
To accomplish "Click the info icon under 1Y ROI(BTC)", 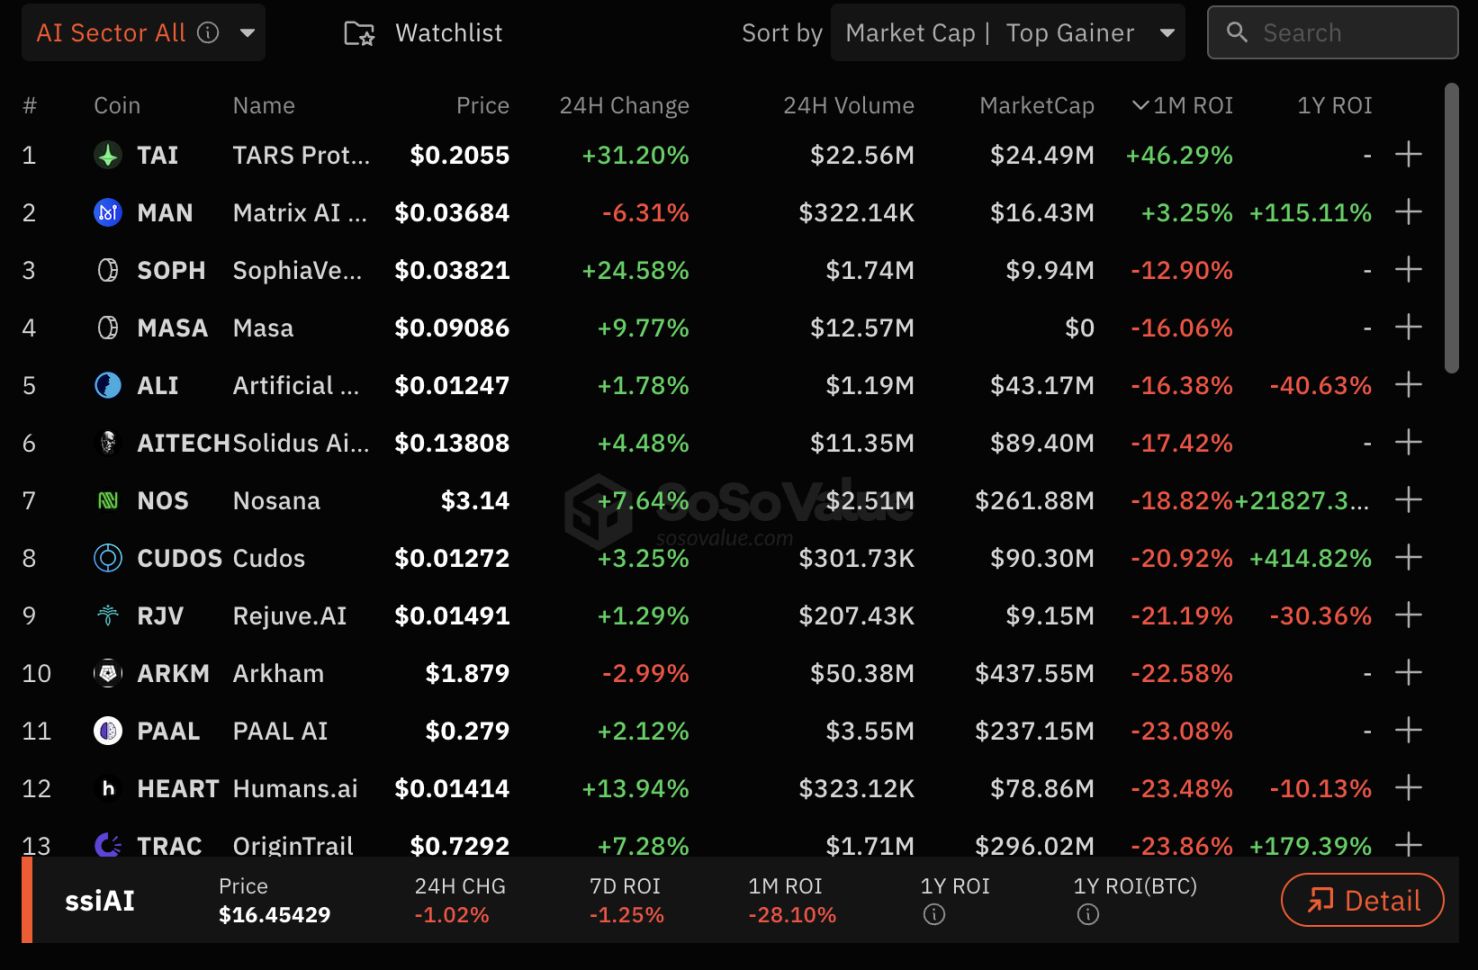I will pyautogui.click(x=1088, y=915).
